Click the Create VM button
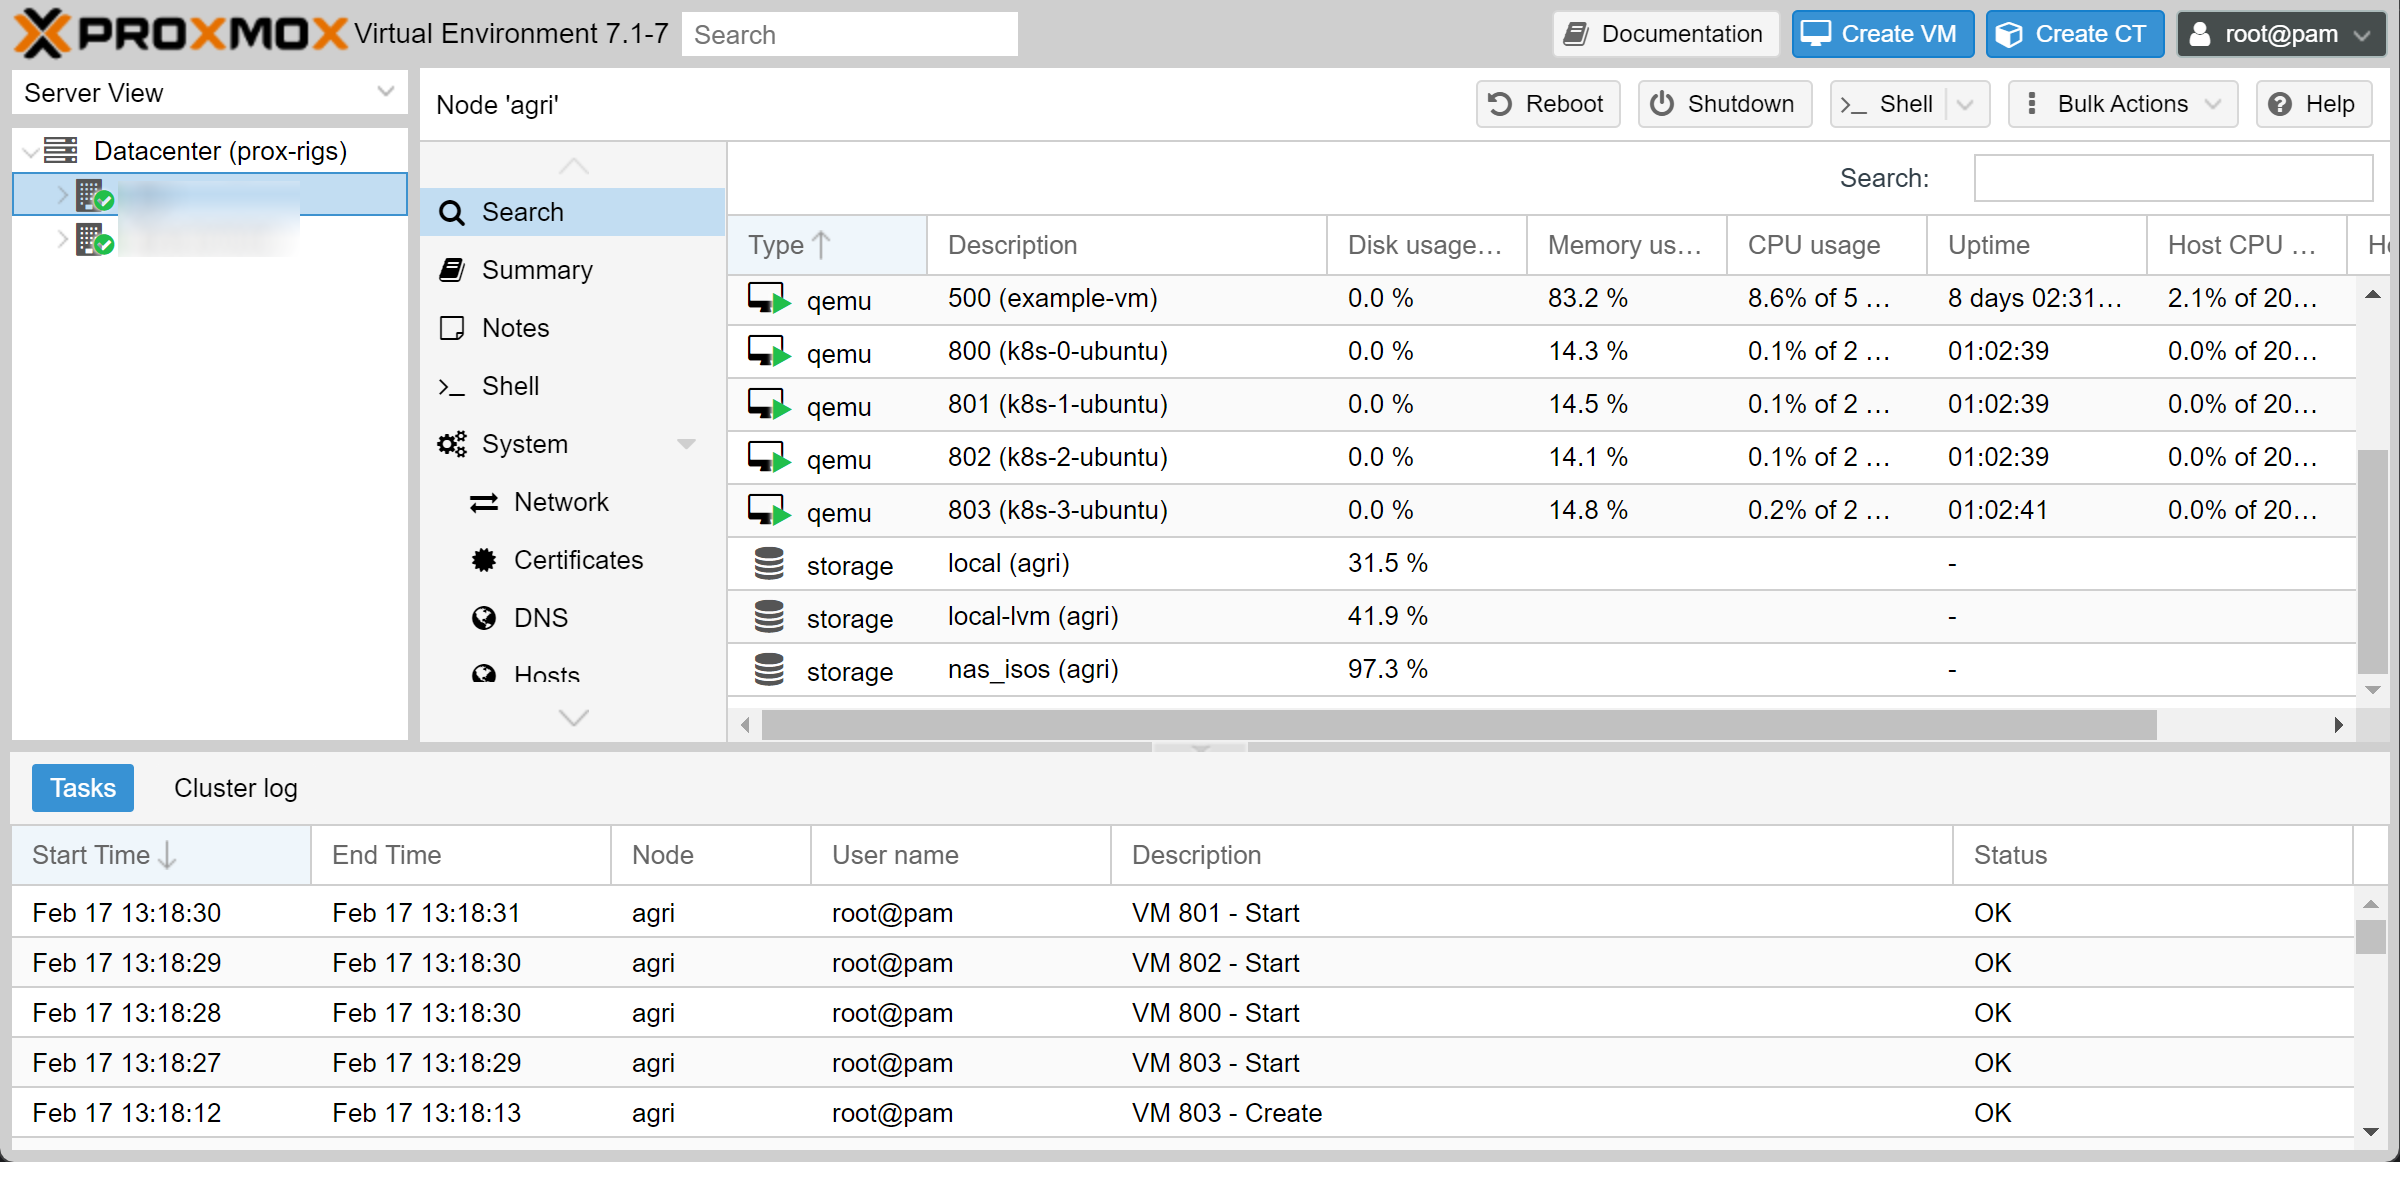Screen dimensions: 2400x1200 pyautogui.click(x=1882, y=34)
